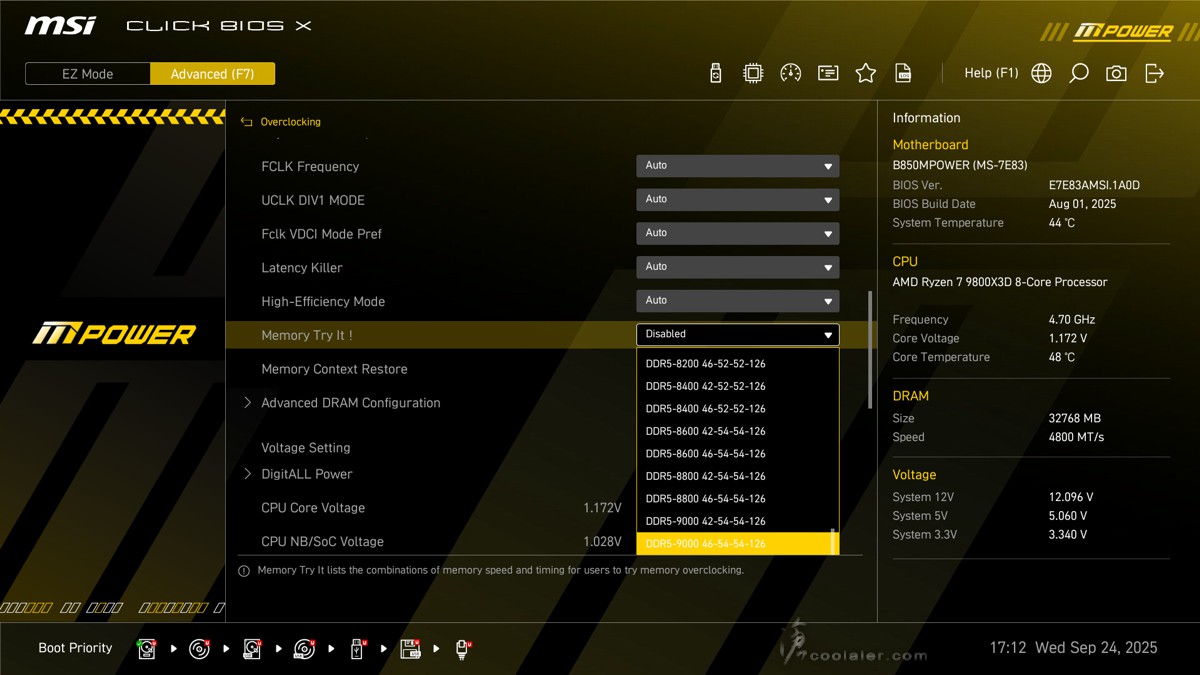Open Favorites star icon
1200x675 pixels.
866,73
